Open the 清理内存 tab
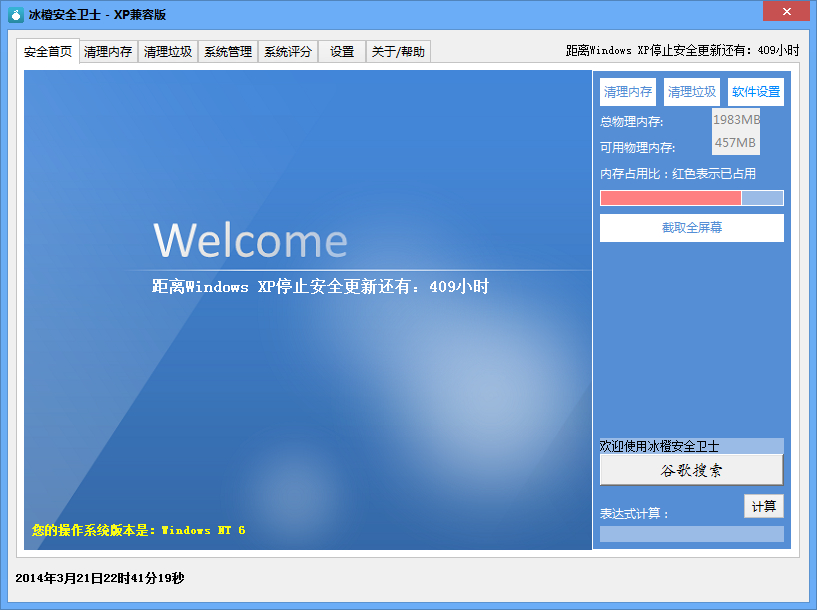The height and width of the screenshot is (610, 817). [108, 52]
